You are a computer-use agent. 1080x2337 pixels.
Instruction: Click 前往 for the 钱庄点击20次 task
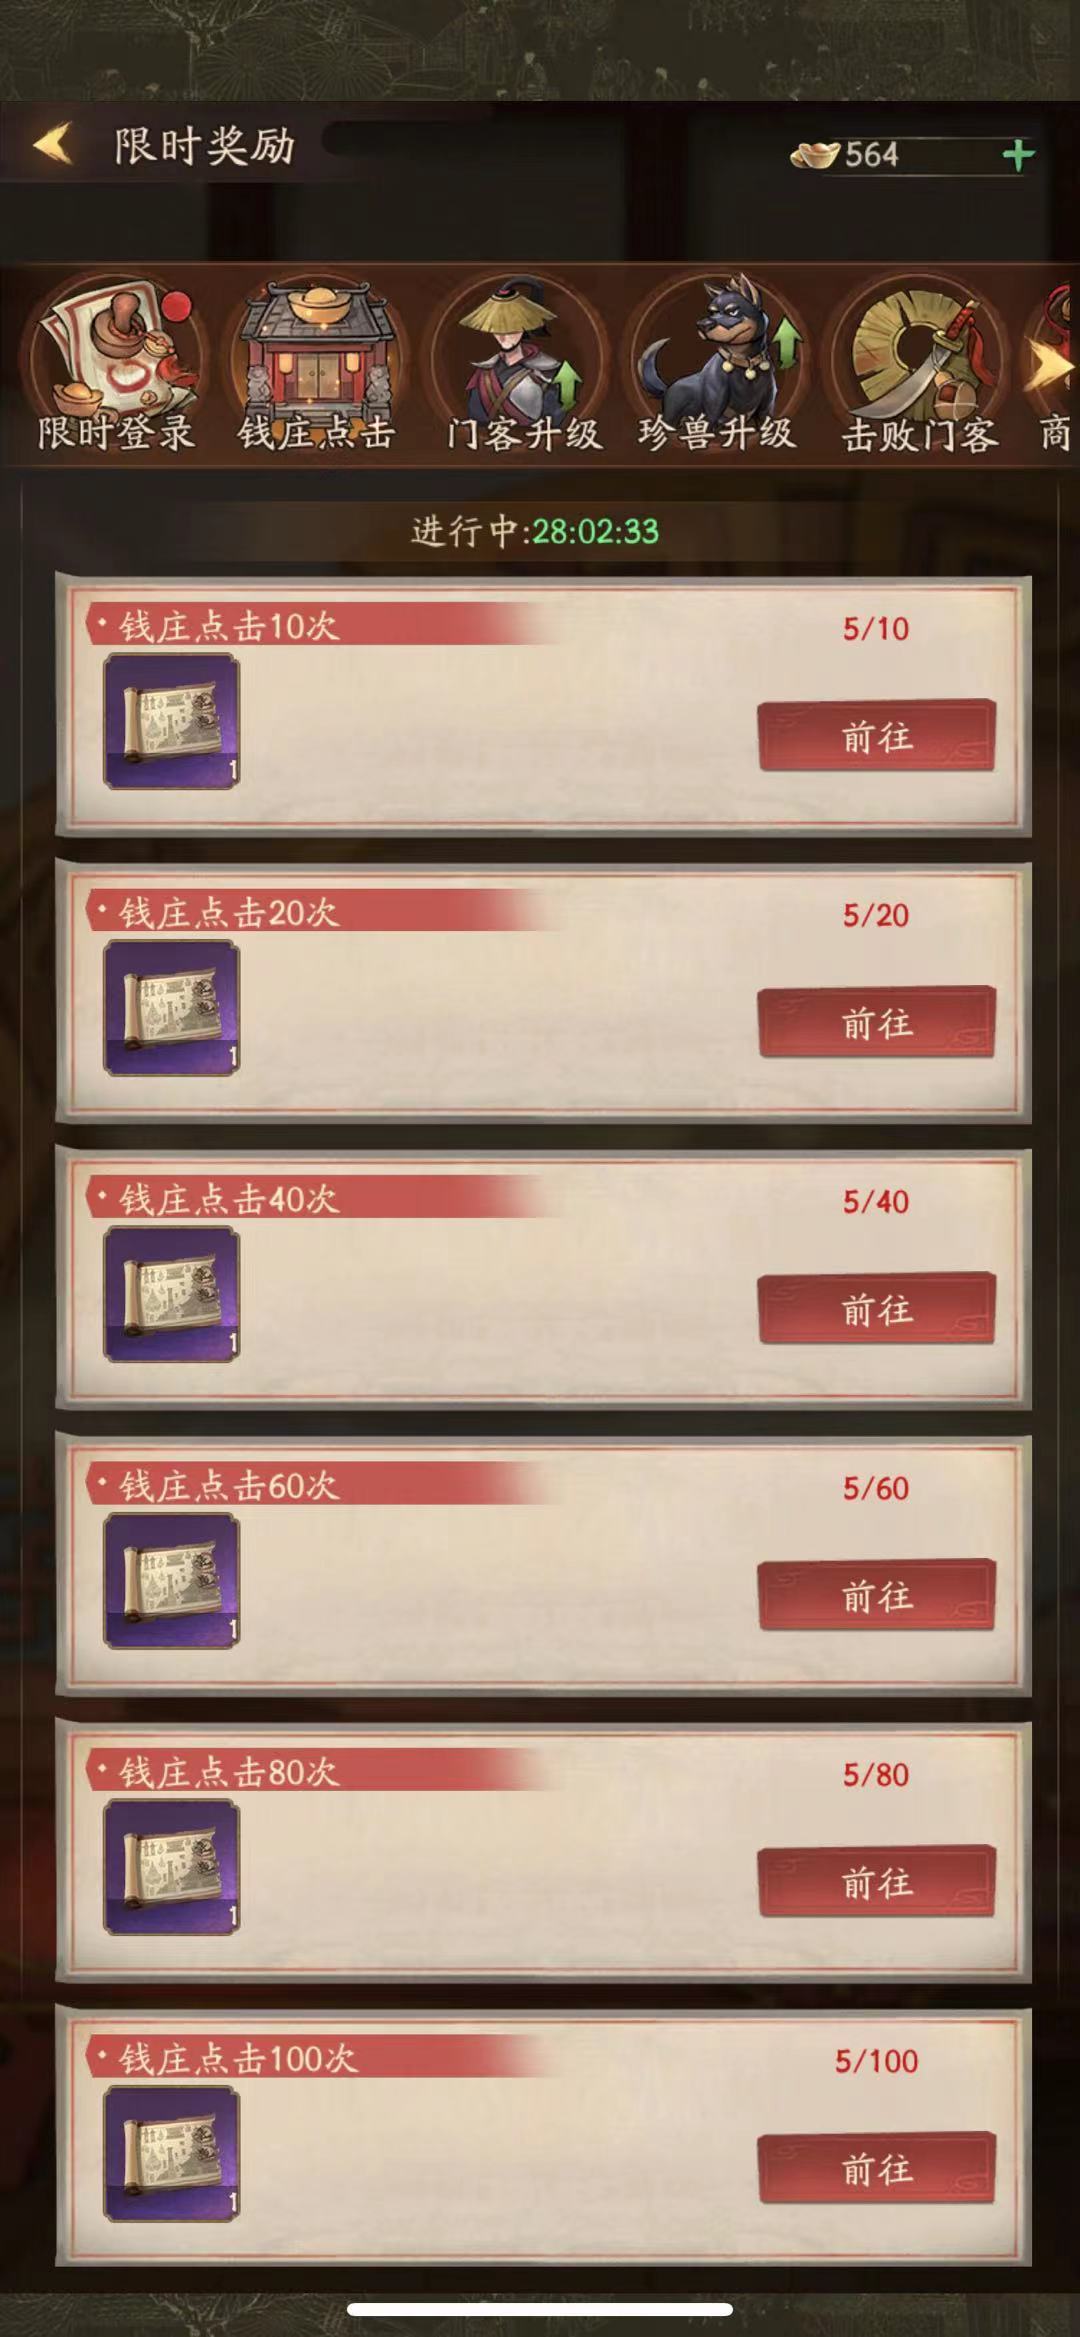click(876, 1022)
